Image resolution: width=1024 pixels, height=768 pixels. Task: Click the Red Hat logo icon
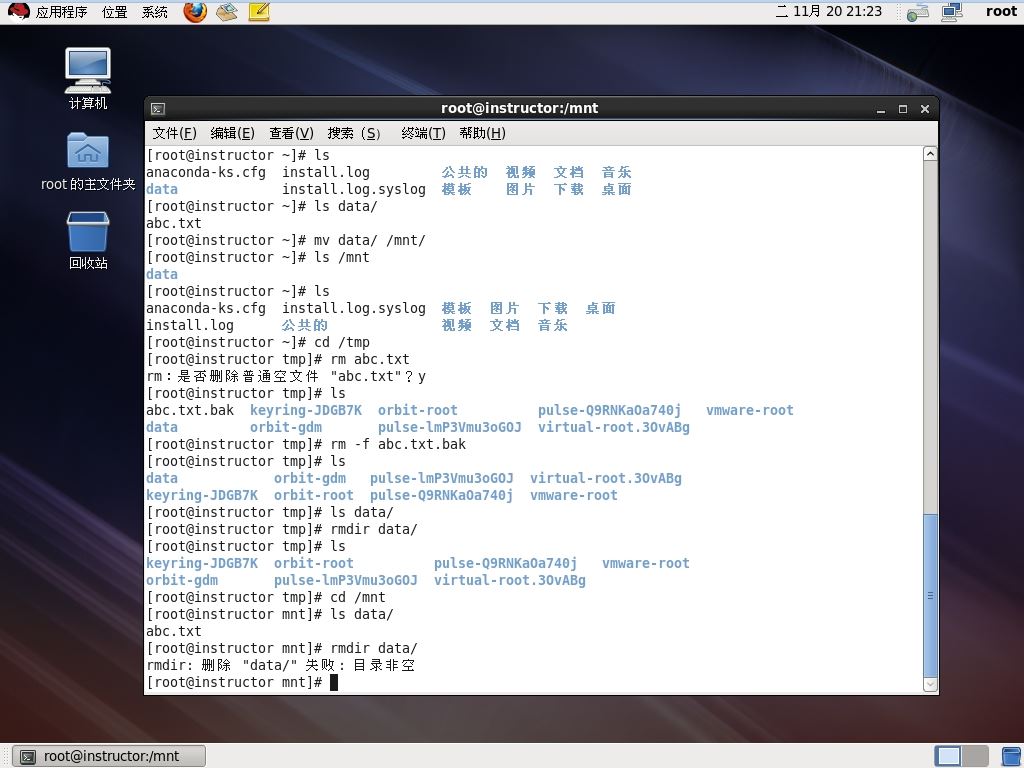tap(18, 12)
